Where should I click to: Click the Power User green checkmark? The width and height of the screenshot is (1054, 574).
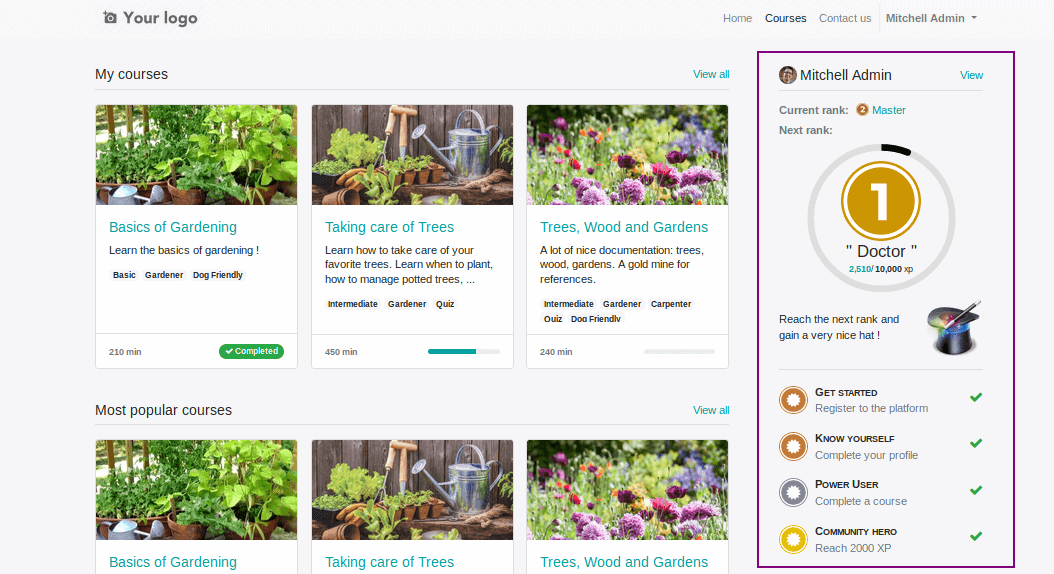click(x=976, y=490)
